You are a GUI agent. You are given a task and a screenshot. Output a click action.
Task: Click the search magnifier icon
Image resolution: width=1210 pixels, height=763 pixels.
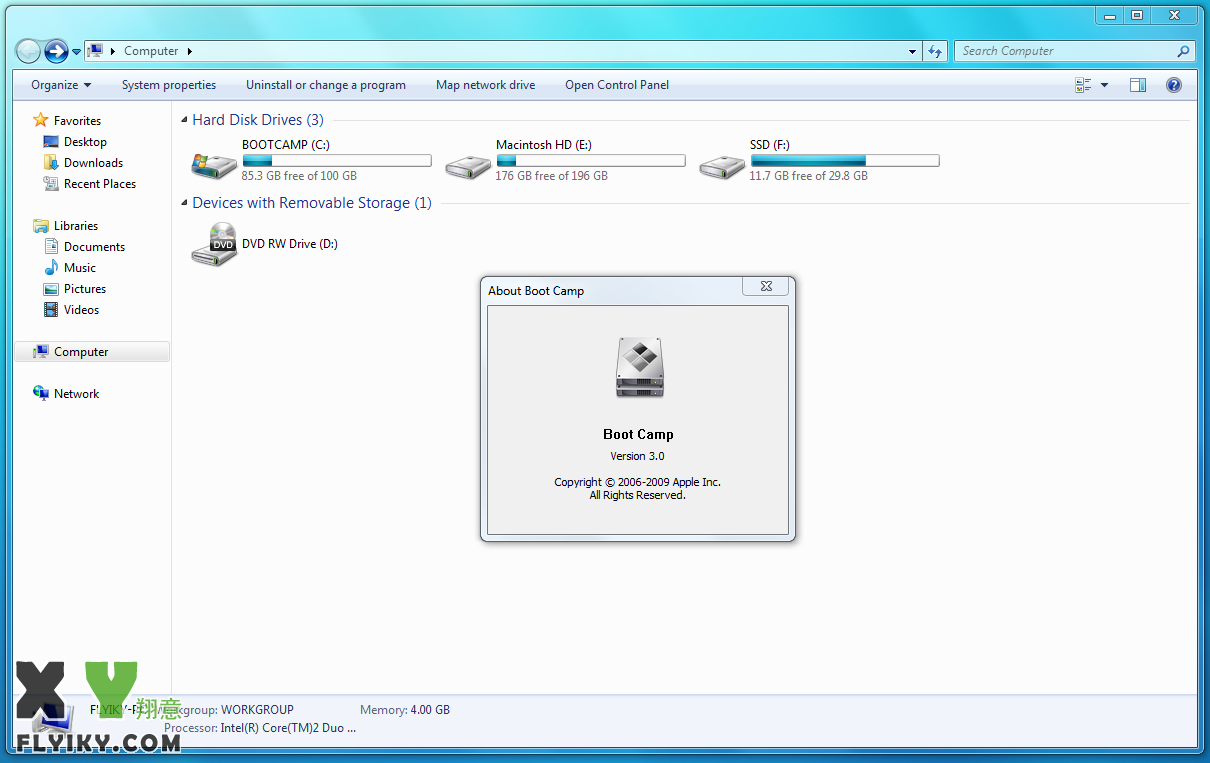coord(1184,51)
